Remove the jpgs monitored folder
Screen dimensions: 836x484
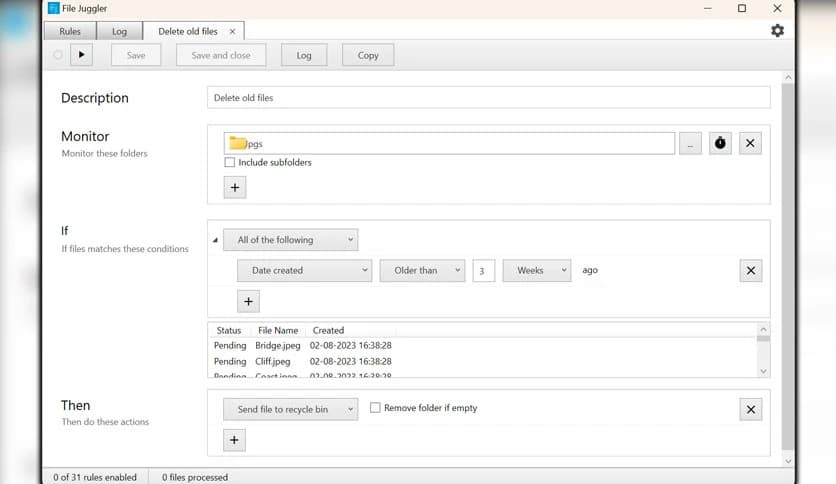coord(750,143)
